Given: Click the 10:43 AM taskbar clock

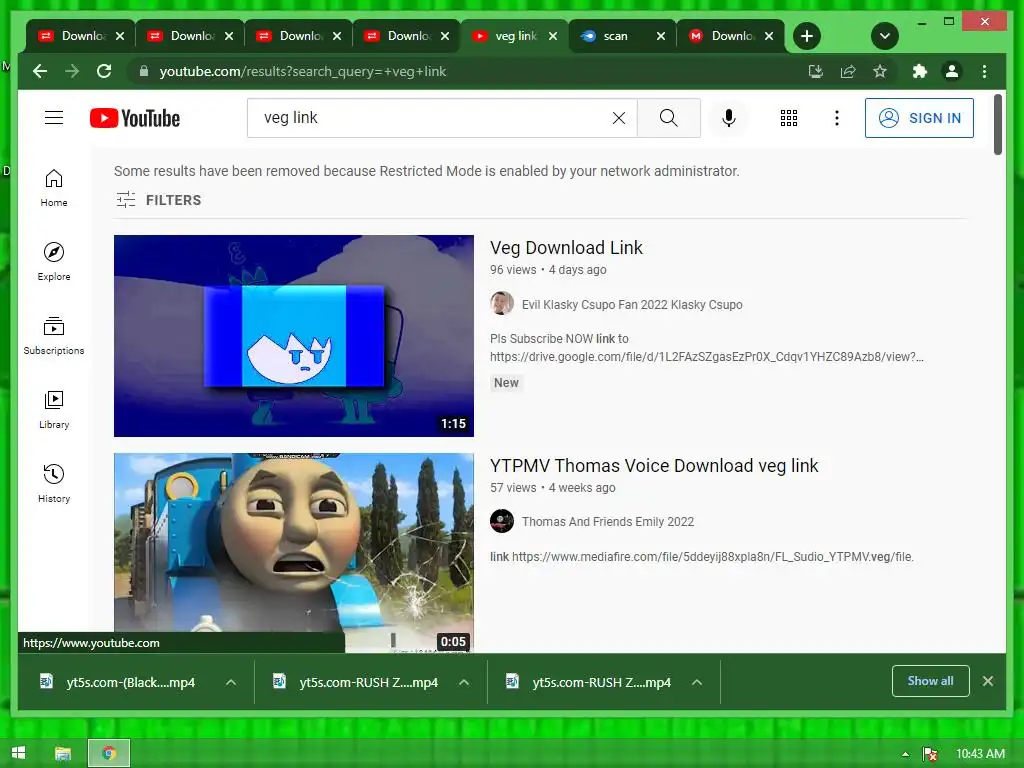Looking at the screenshot, I should [980, 754].
